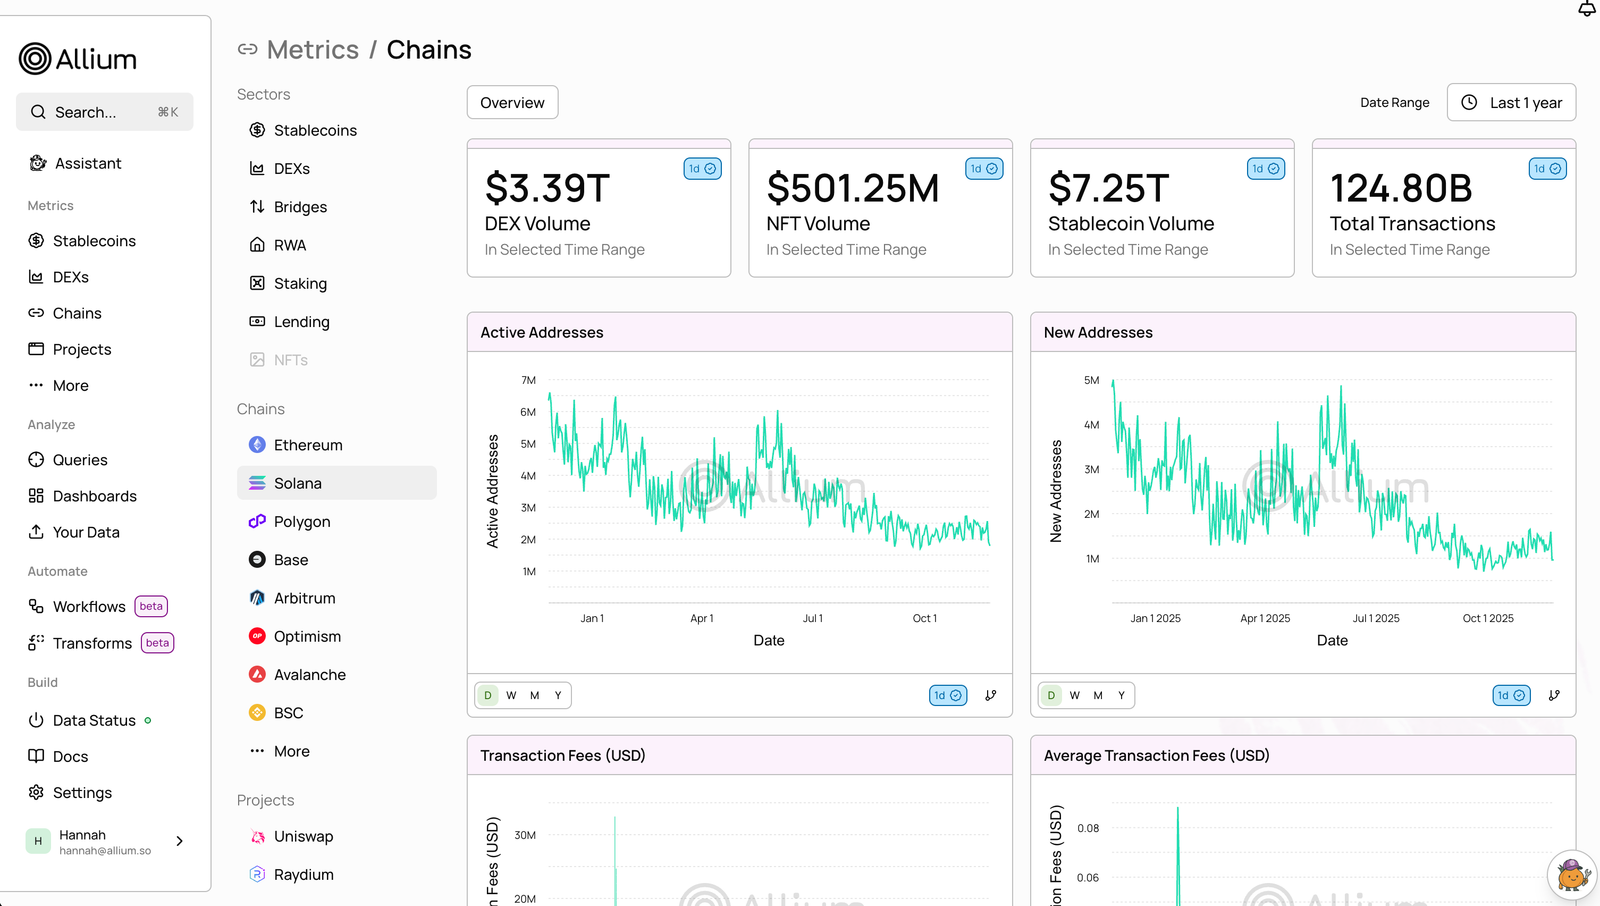Click the link icon beside Metrics breadcrumb
The height and width of the screenshot is (906, 1600).
click(247, 50)
